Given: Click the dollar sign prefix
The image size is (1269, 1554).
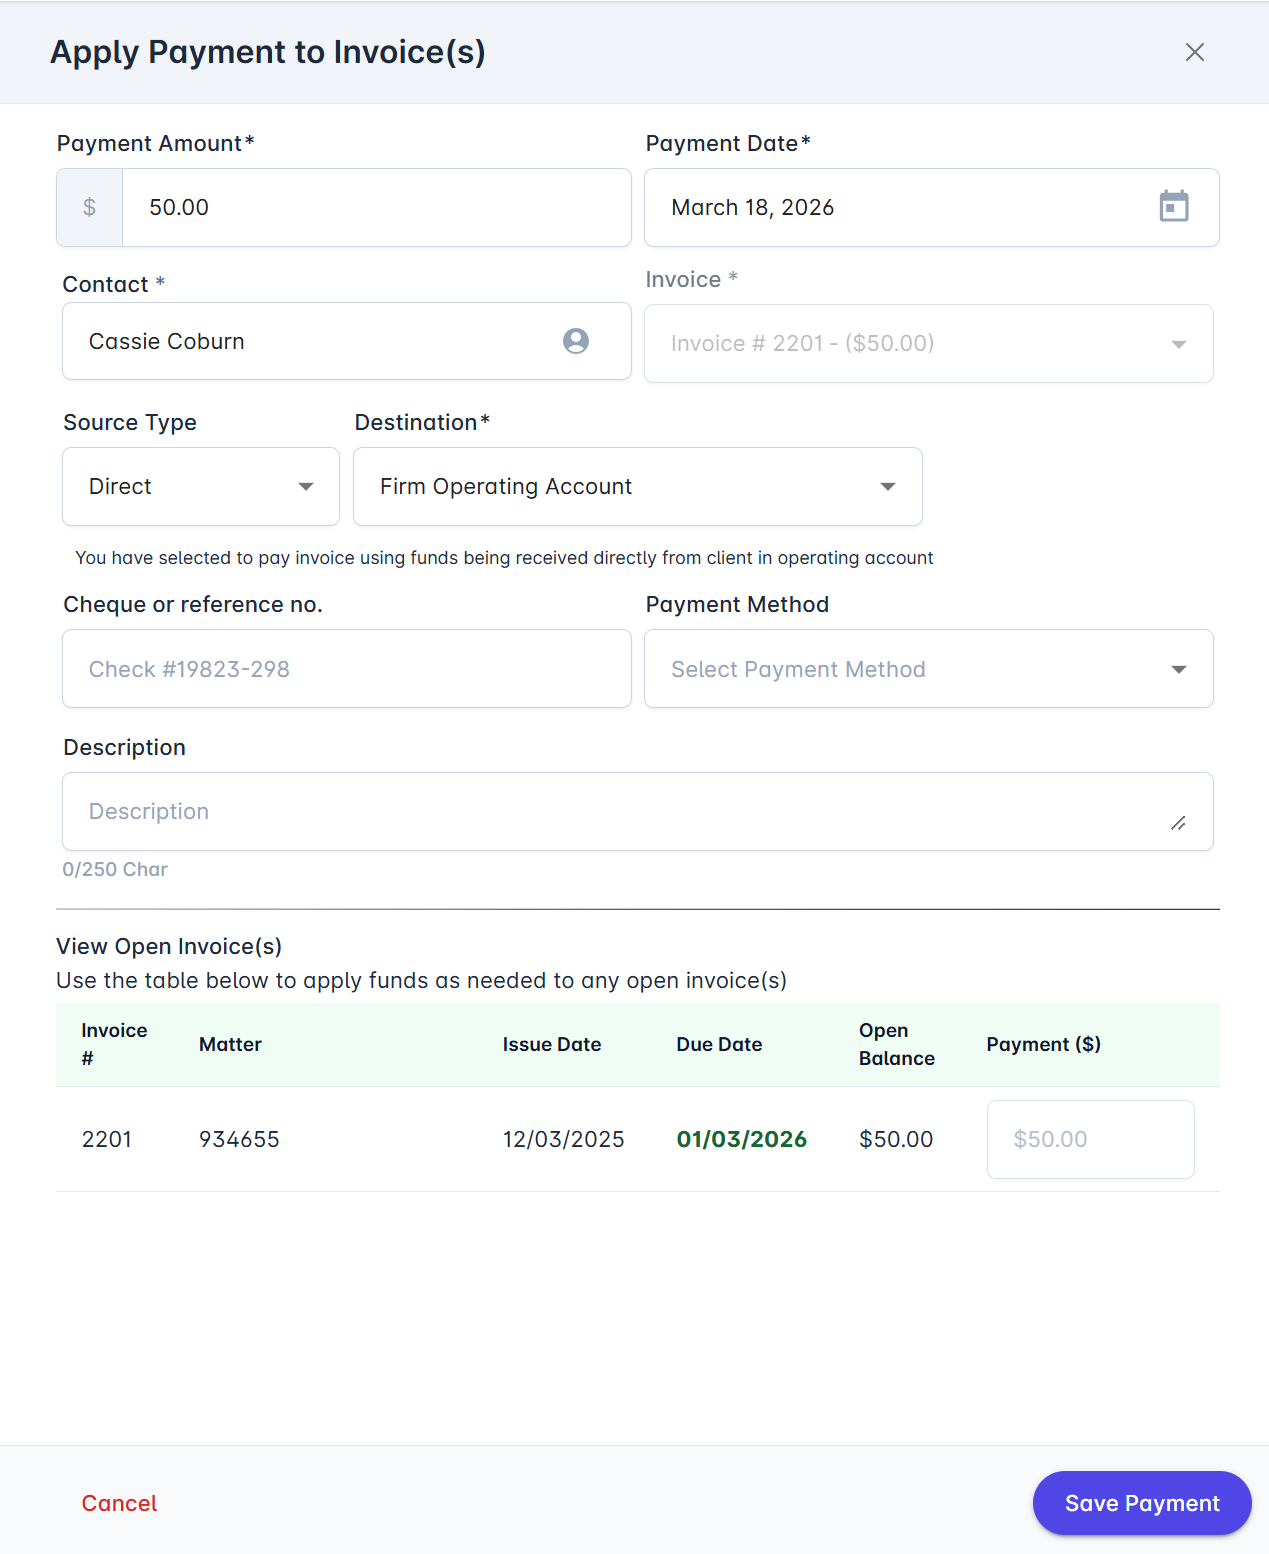Looking at the screenshot, I should 90,207.
